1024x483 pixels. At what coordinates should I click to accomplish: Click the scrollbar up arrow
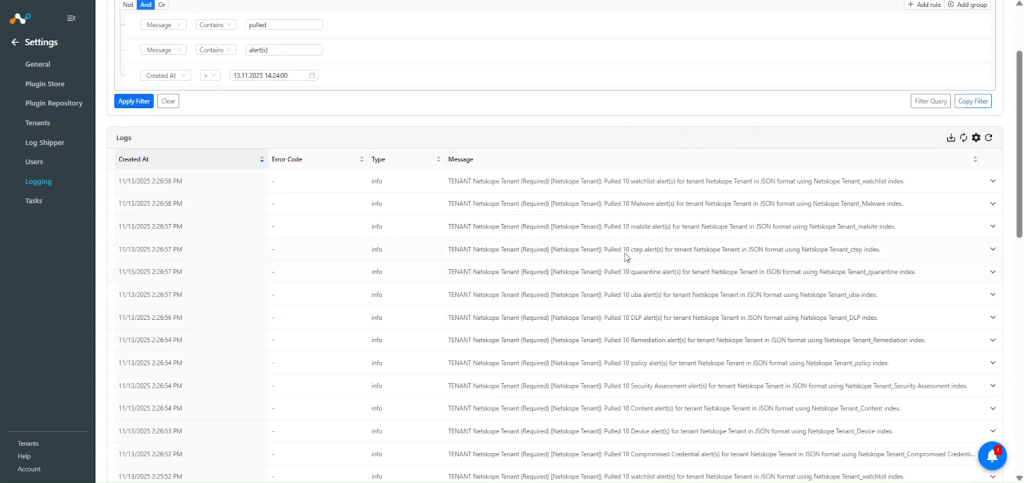[x=1019, y=3]
